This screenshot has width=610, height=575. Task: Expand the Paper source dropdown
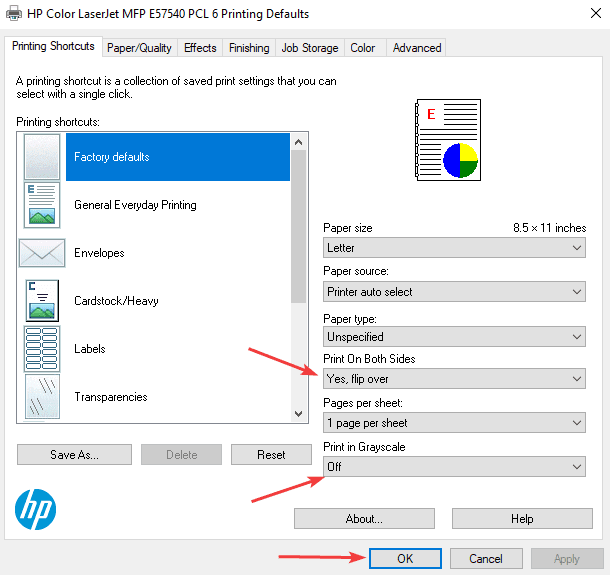(x=454, y=292)
